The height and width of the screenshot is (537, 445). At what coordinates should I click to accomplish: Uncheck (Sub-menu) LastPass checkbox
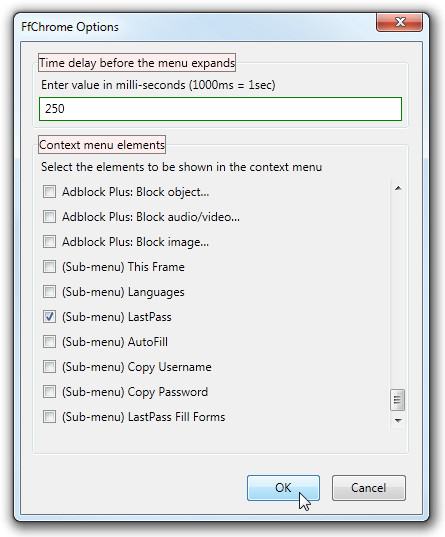49,316
